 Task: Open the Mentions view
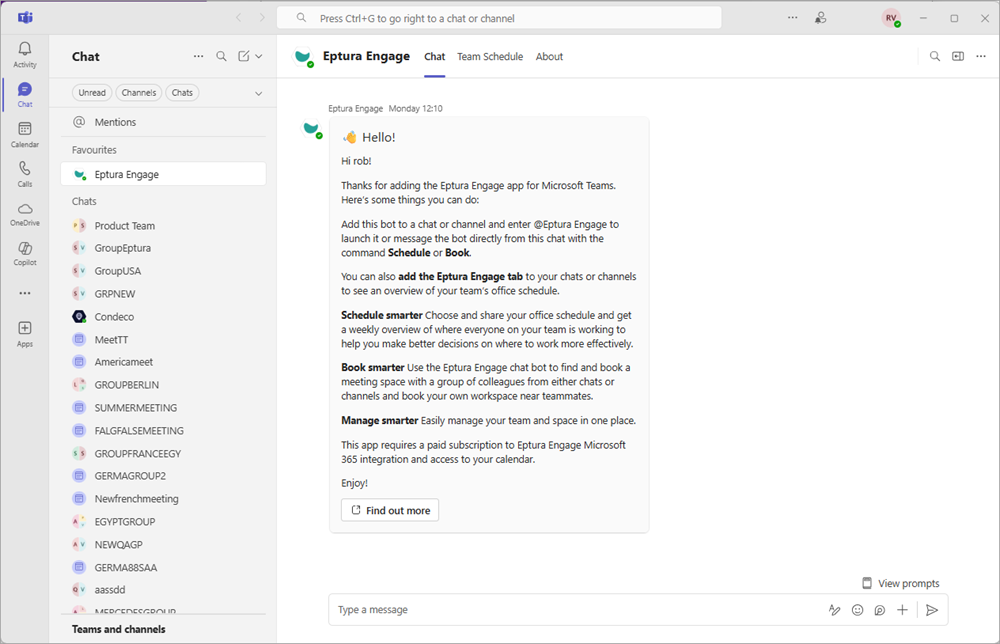(x=163, y=122)
